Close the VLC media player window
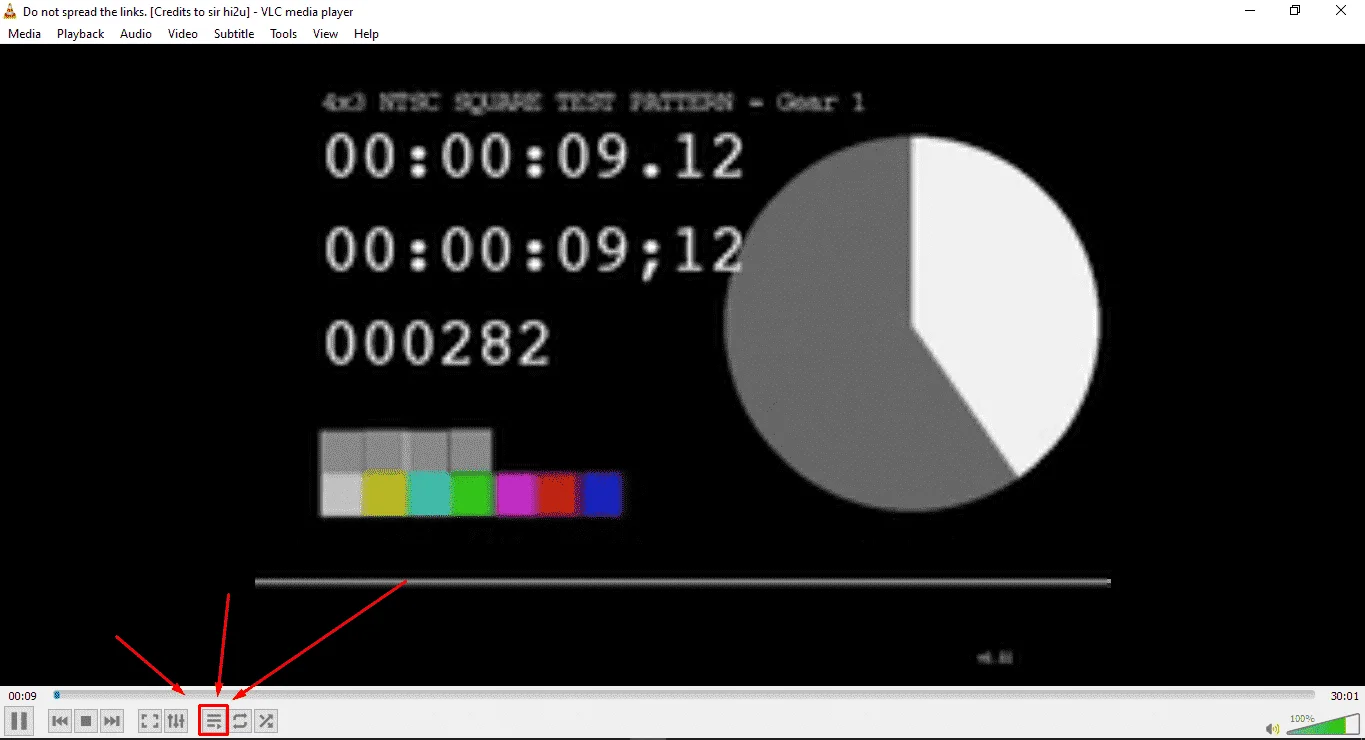Viewport: 1365px width, 740px height. point(1341,11)
